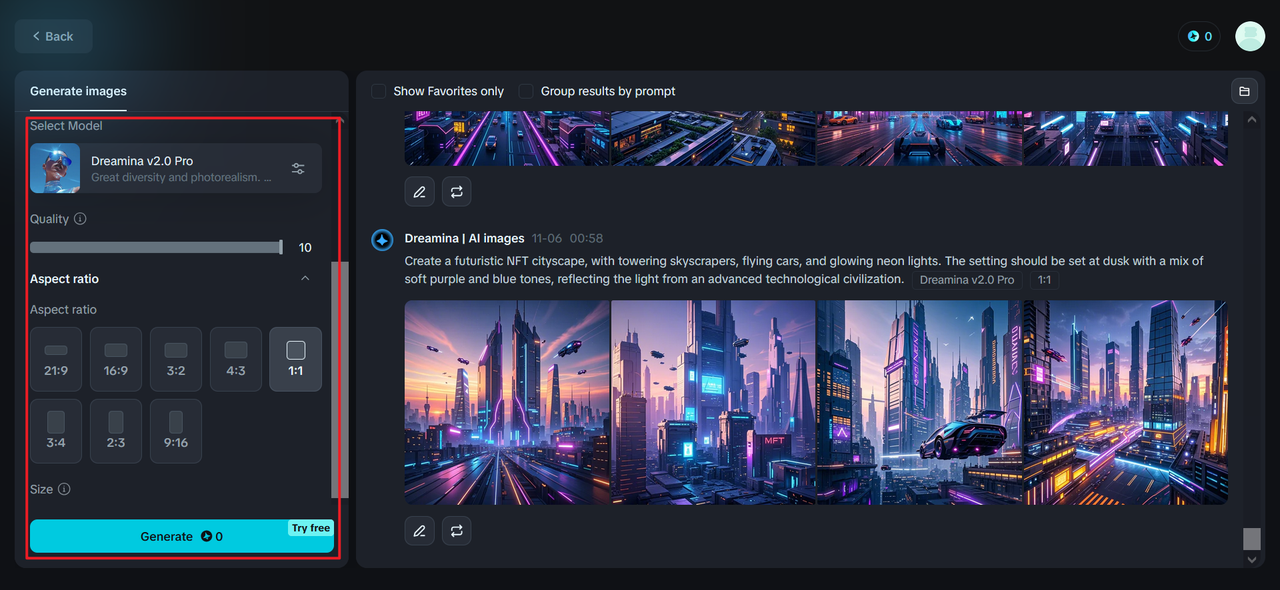Click the Try free badge

pos(311,528)
